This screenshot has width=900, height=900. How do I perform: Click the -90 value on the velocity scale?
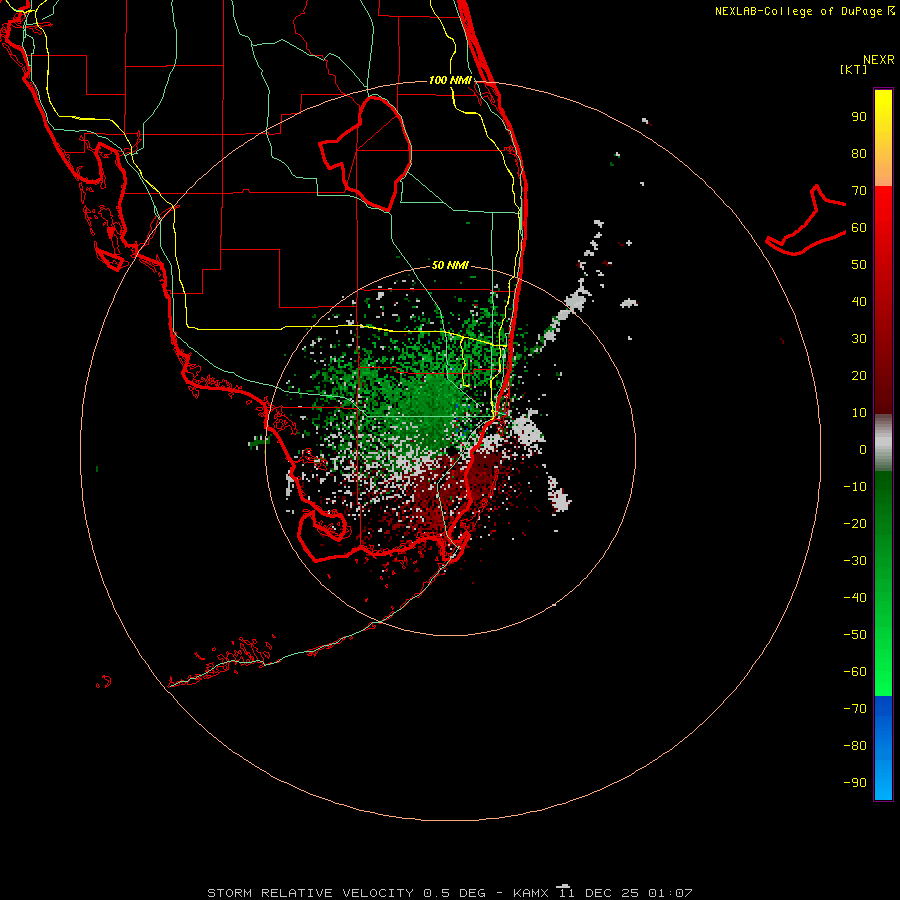click(855, 783)
